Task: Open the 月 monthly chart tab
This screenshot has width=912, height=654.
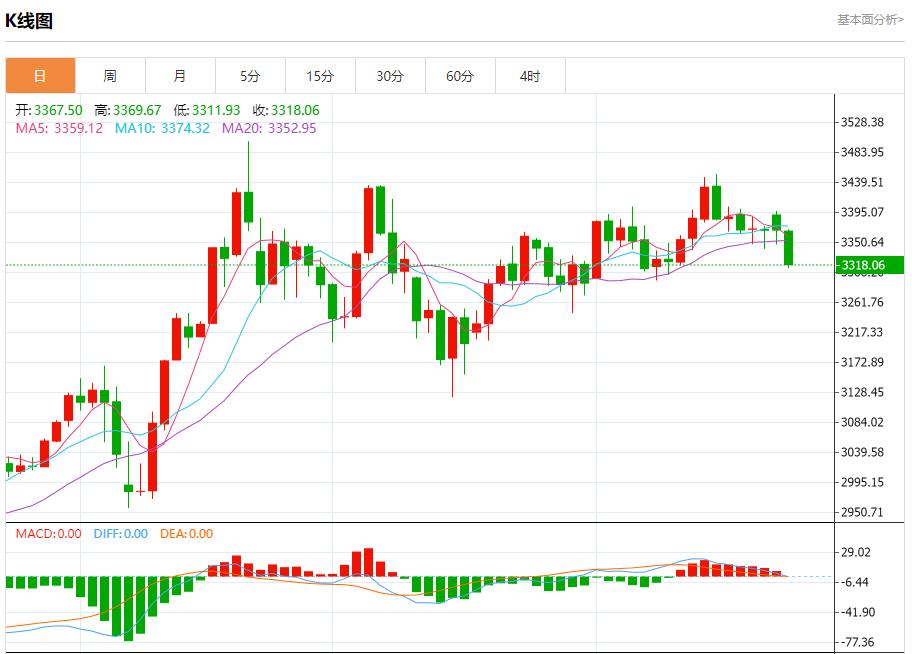Action: point(180,76)
